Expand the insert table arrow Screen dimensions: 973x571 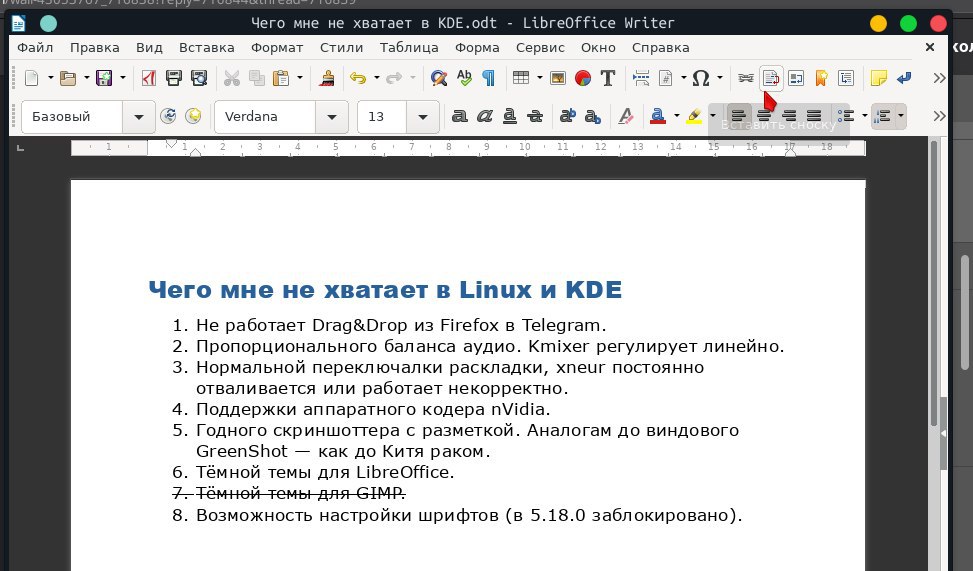539,78
